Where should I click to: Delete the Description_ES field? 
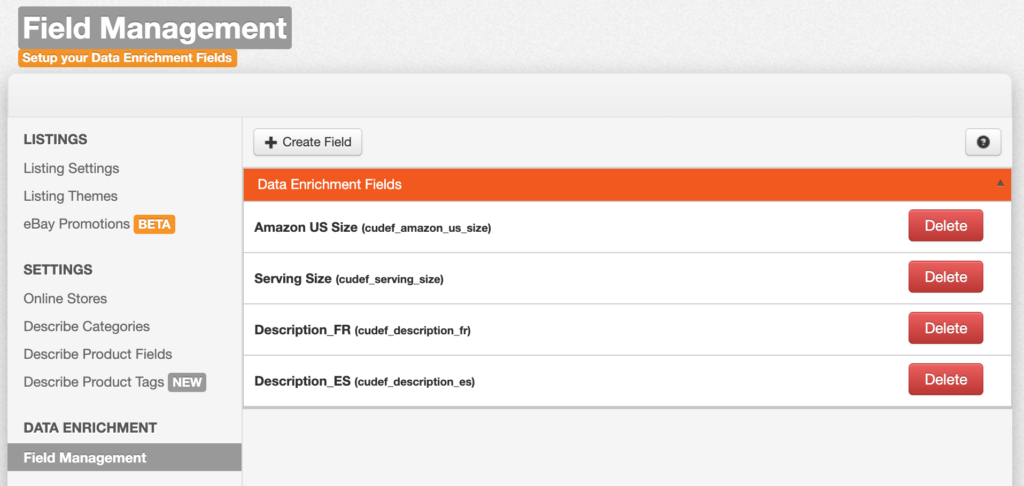pyautogui.click(x=945, y=379)
